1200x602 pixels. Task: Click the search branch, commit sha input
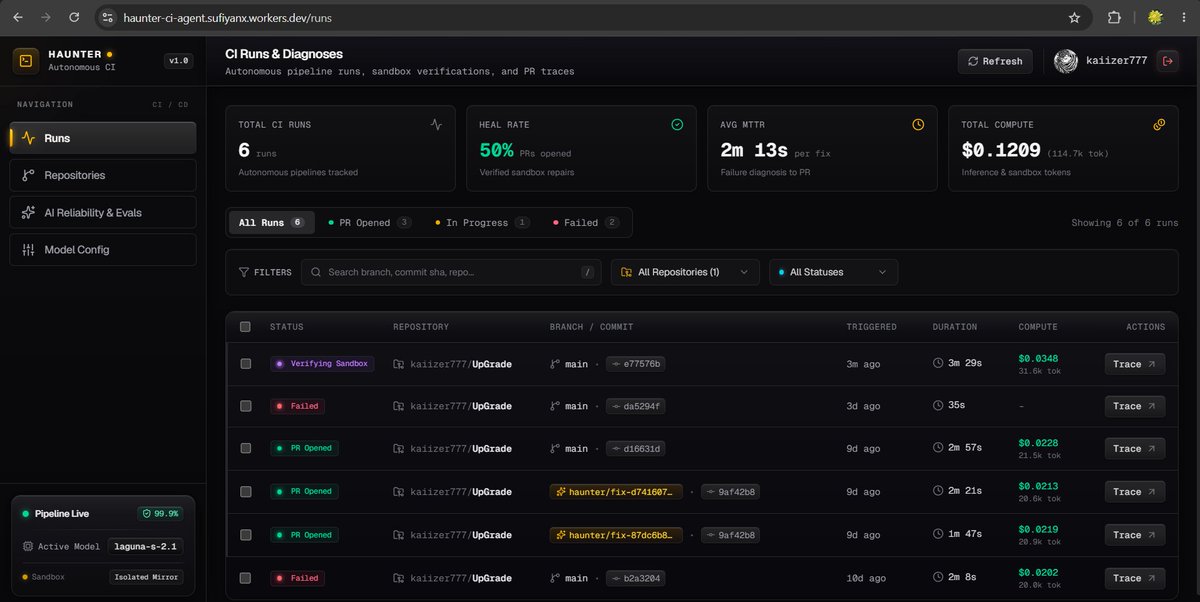pos(451,272)
